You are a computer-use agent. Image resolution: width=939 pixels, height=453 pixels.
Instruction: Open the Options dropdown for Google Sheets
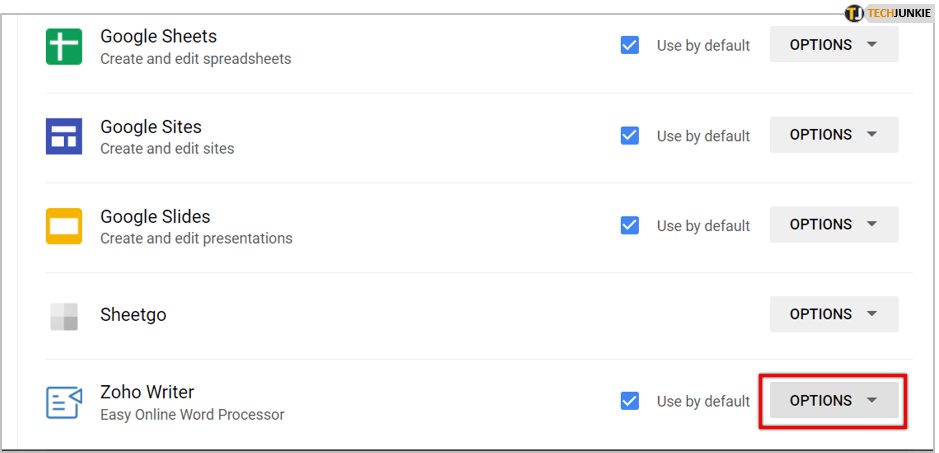[833, 45]
